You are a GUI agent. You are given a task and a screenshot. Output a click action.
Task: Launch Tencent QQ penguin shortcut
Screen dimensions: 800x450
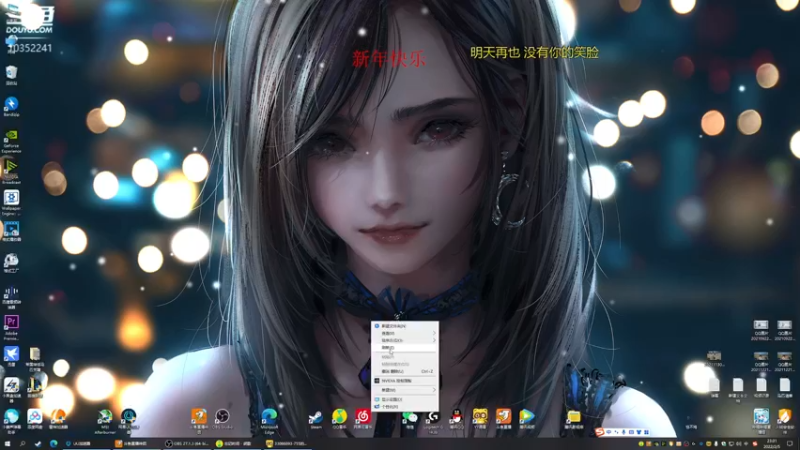(x=457, y=419)
